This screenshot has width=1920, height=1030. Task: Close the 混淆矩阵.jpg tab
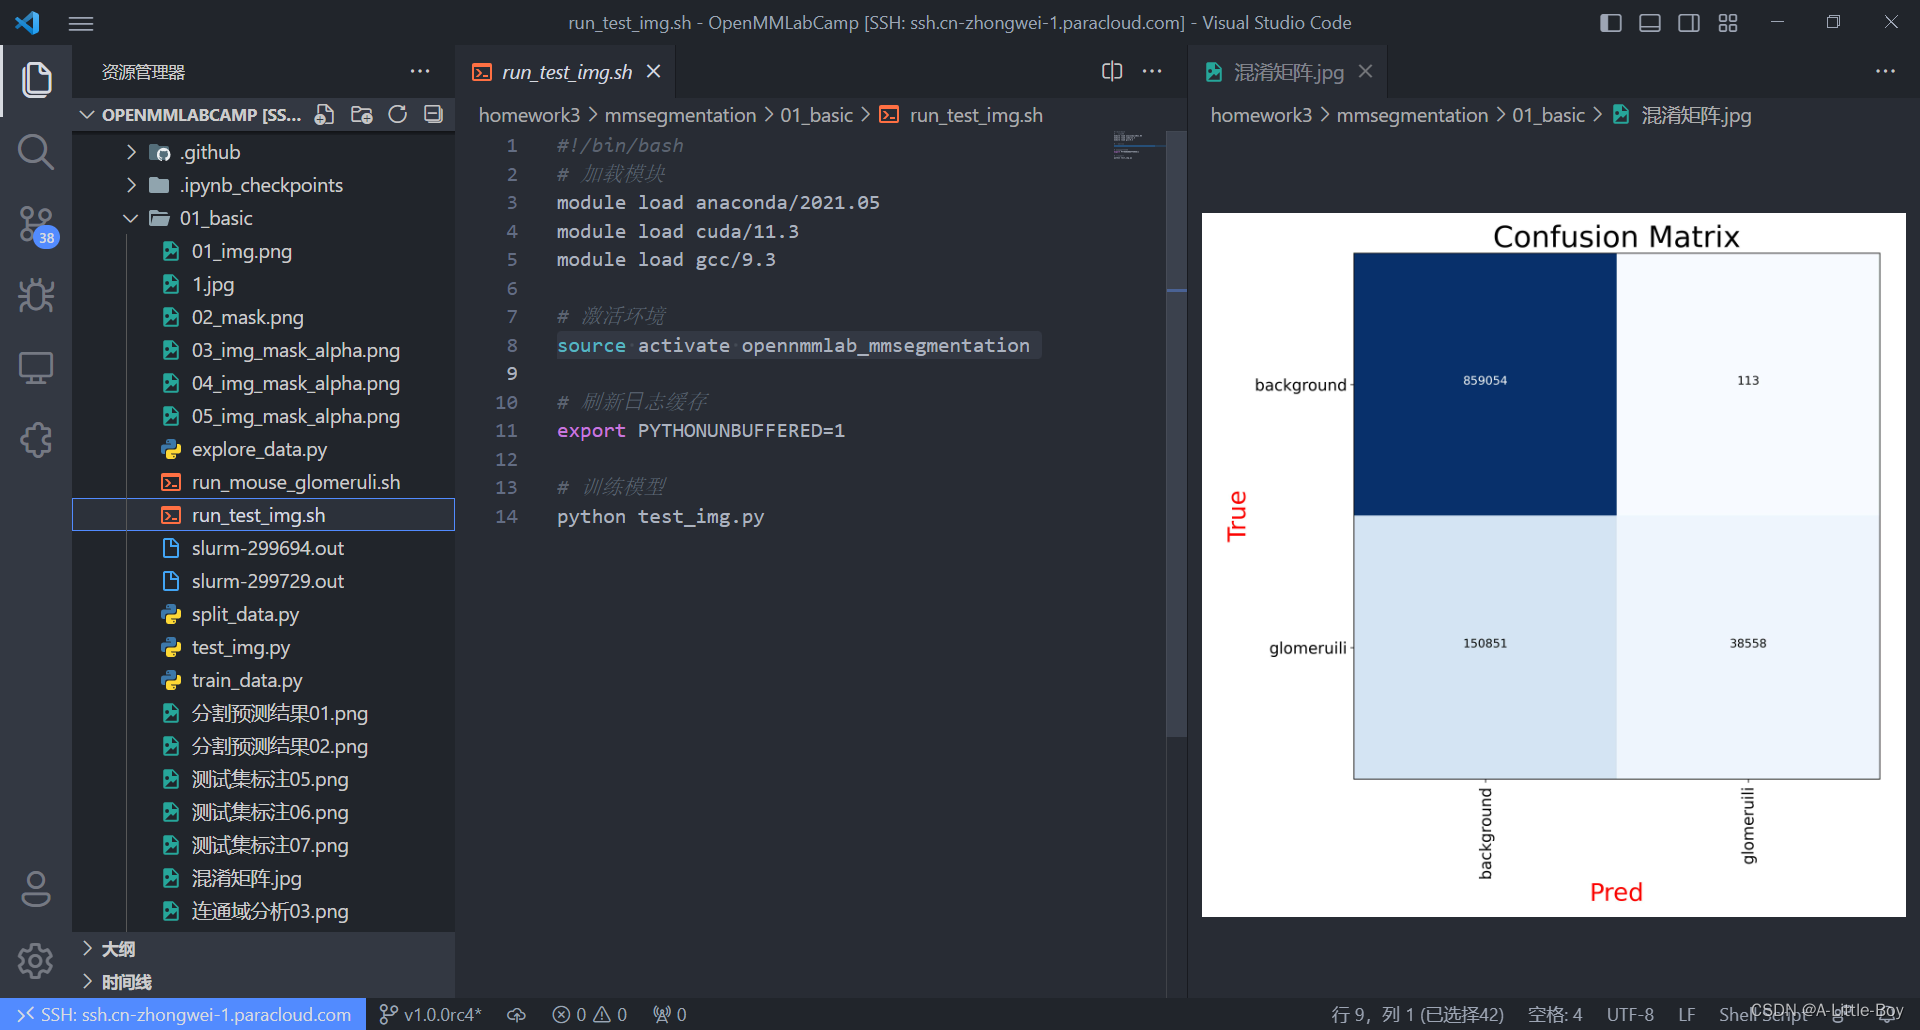(x=1366, y=72)
